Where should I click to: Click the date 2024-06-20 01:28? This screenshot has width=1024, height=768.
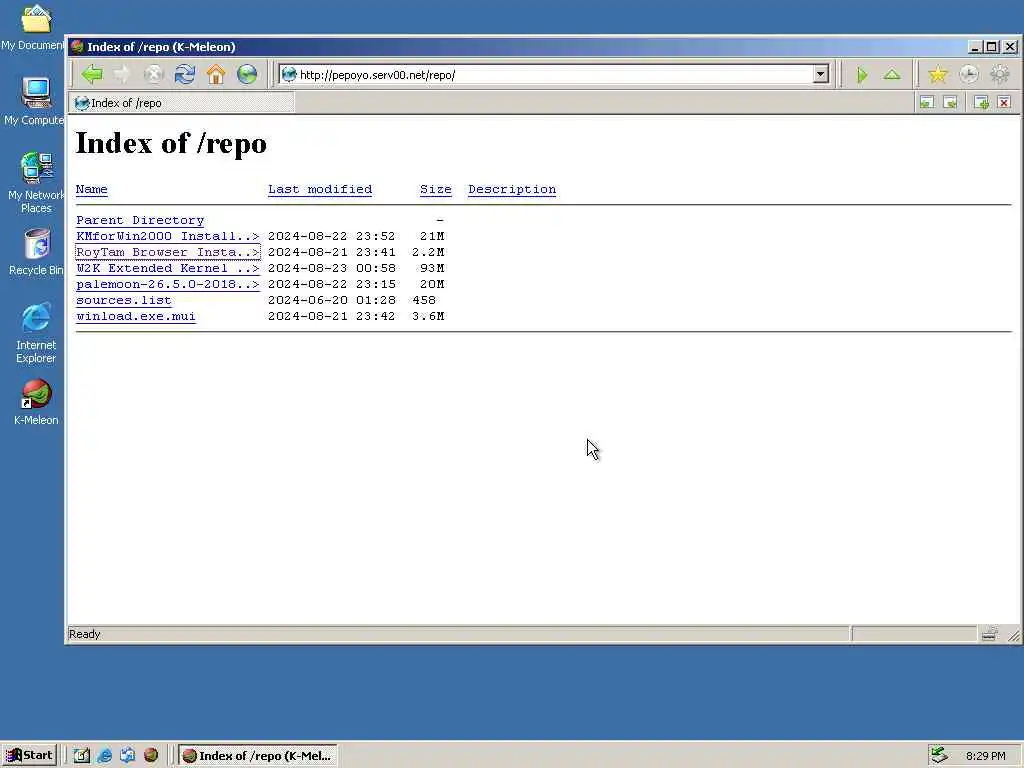(332, 300)
